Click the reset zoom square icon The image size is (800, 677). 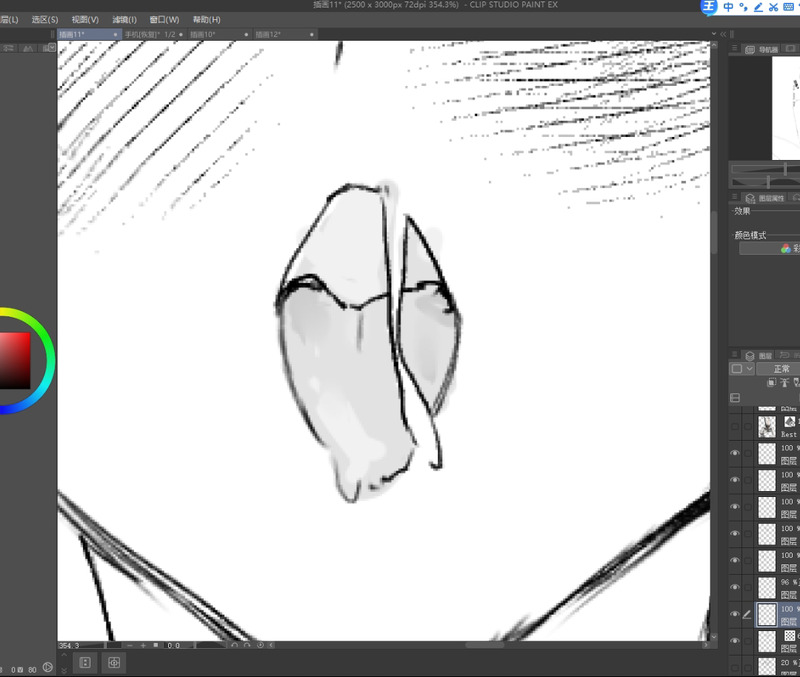click(x=156, y=645)
